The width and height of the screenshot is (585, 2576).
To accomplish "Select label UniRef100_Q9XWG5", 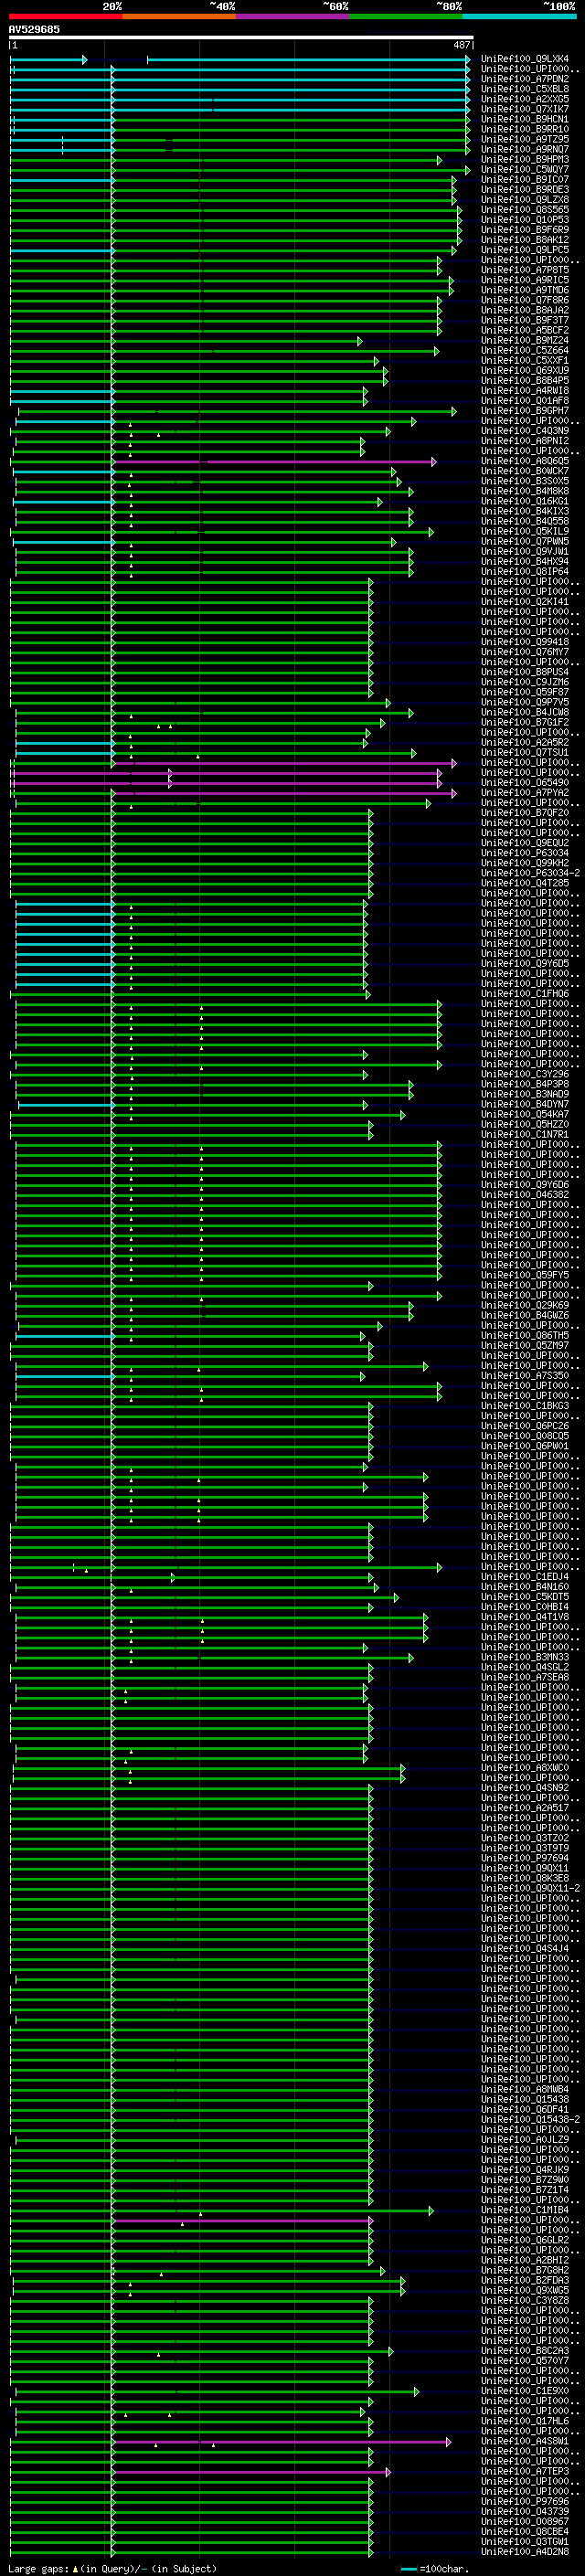I will point(525,2290).
